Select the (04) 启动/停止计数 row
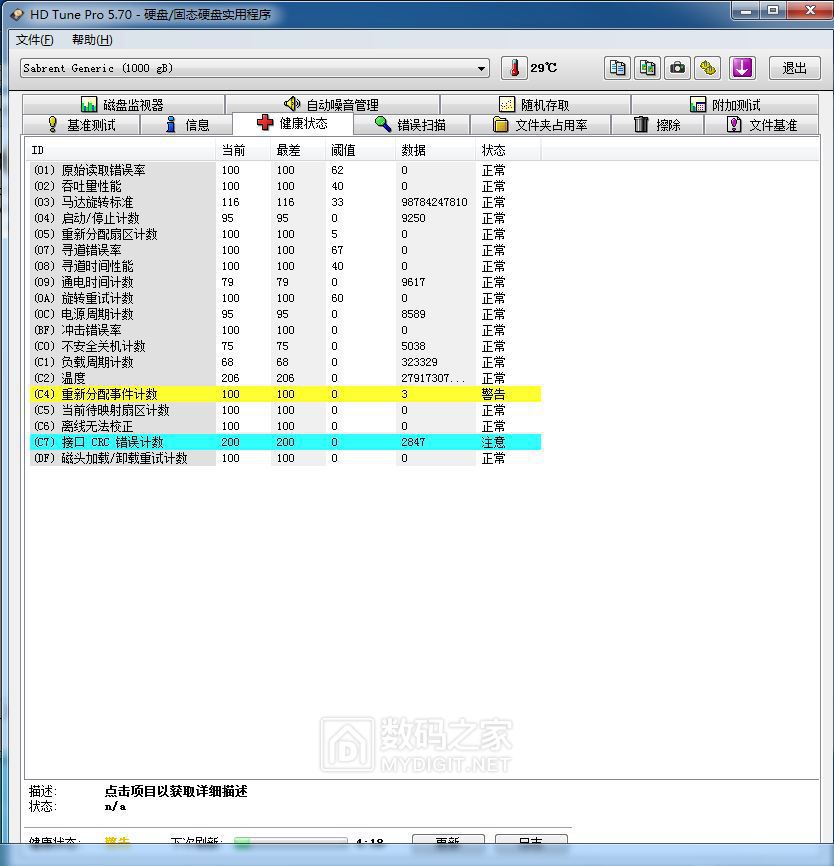 click(286, 218)
